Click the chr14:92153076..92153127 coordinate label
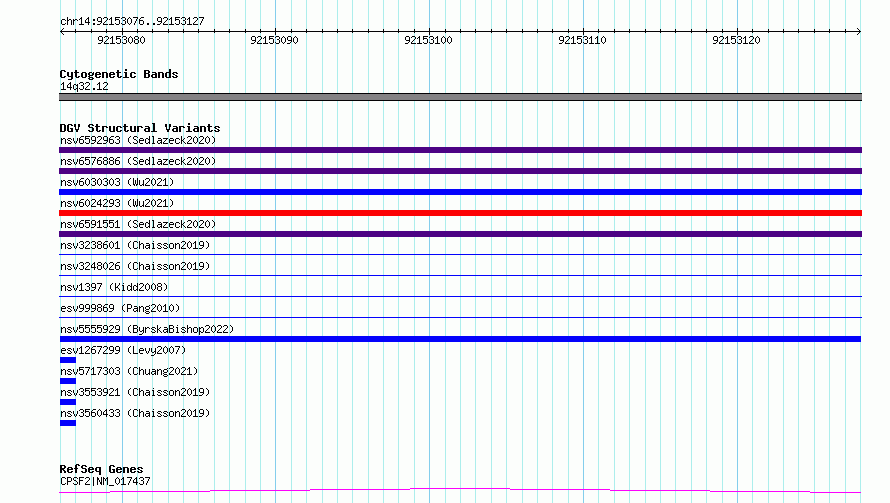Viewport: 890px width, 503px height. 132,21
